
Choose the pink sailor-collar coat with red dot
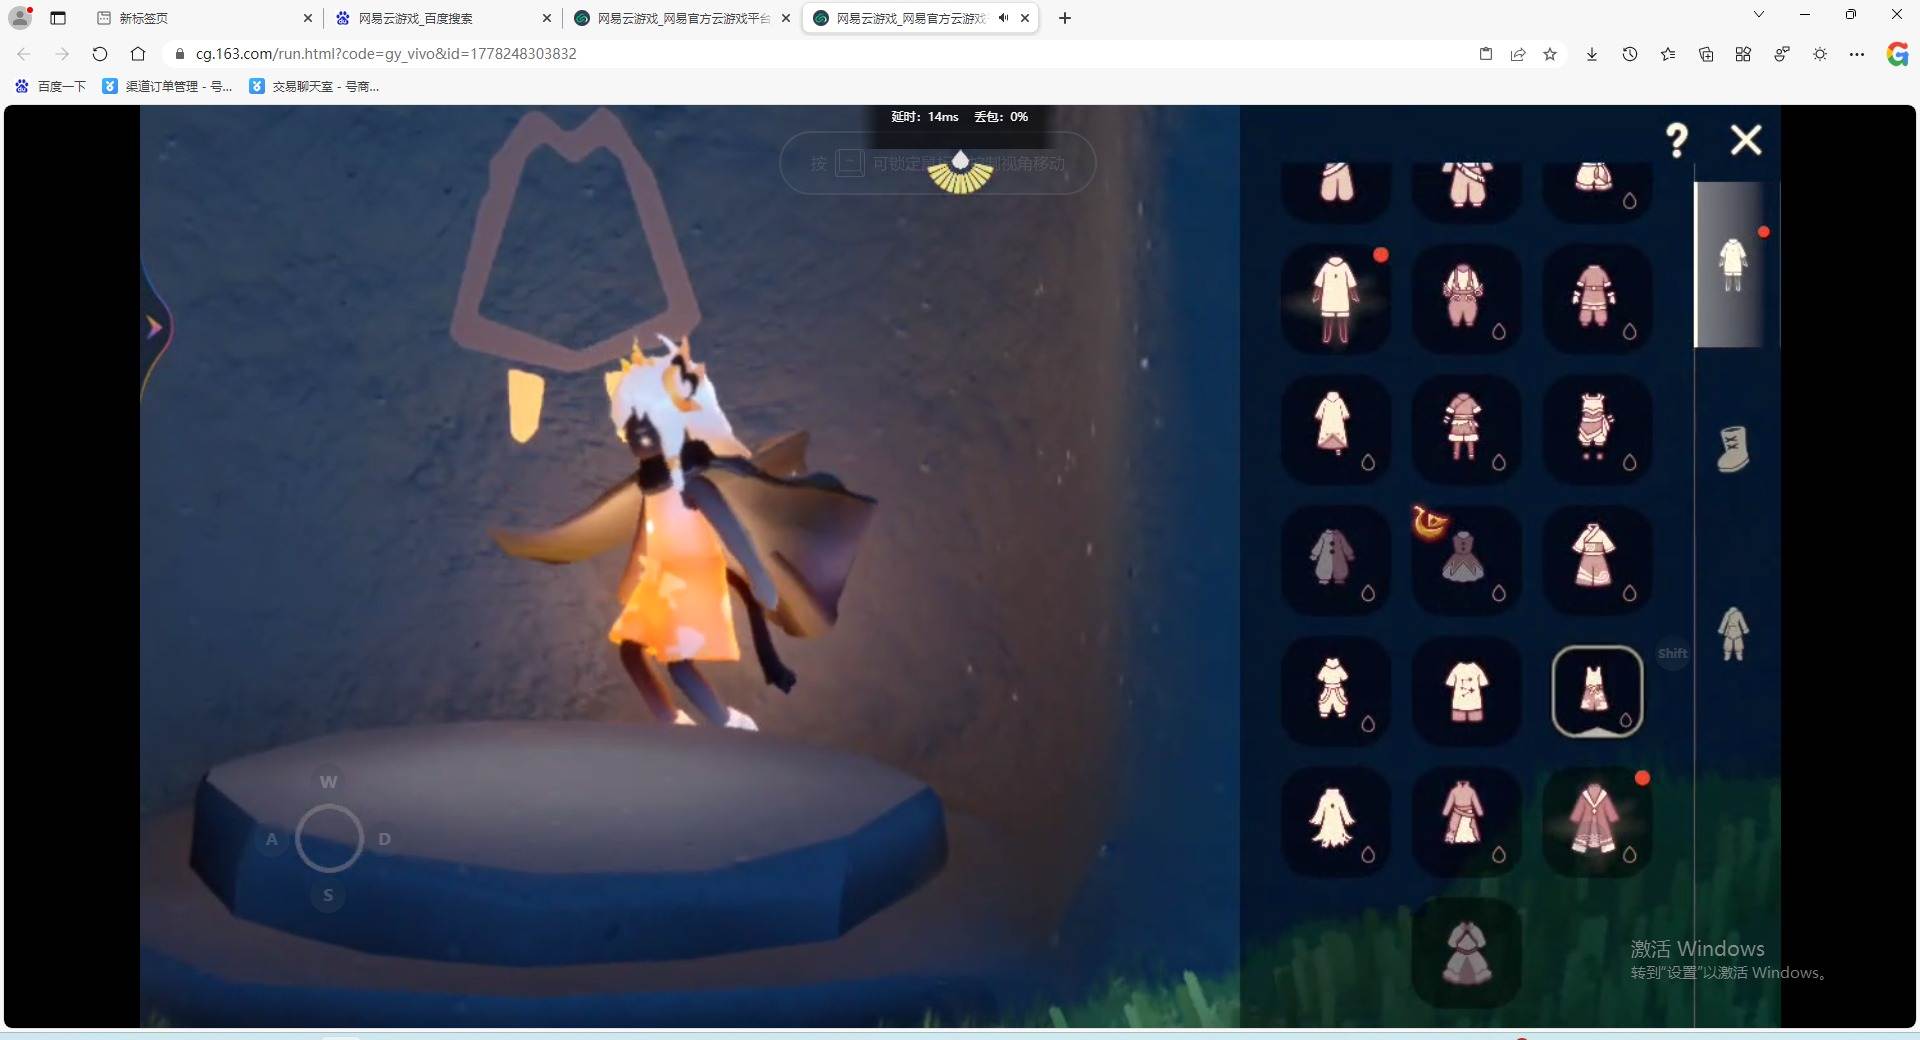tap(1597, 822)
